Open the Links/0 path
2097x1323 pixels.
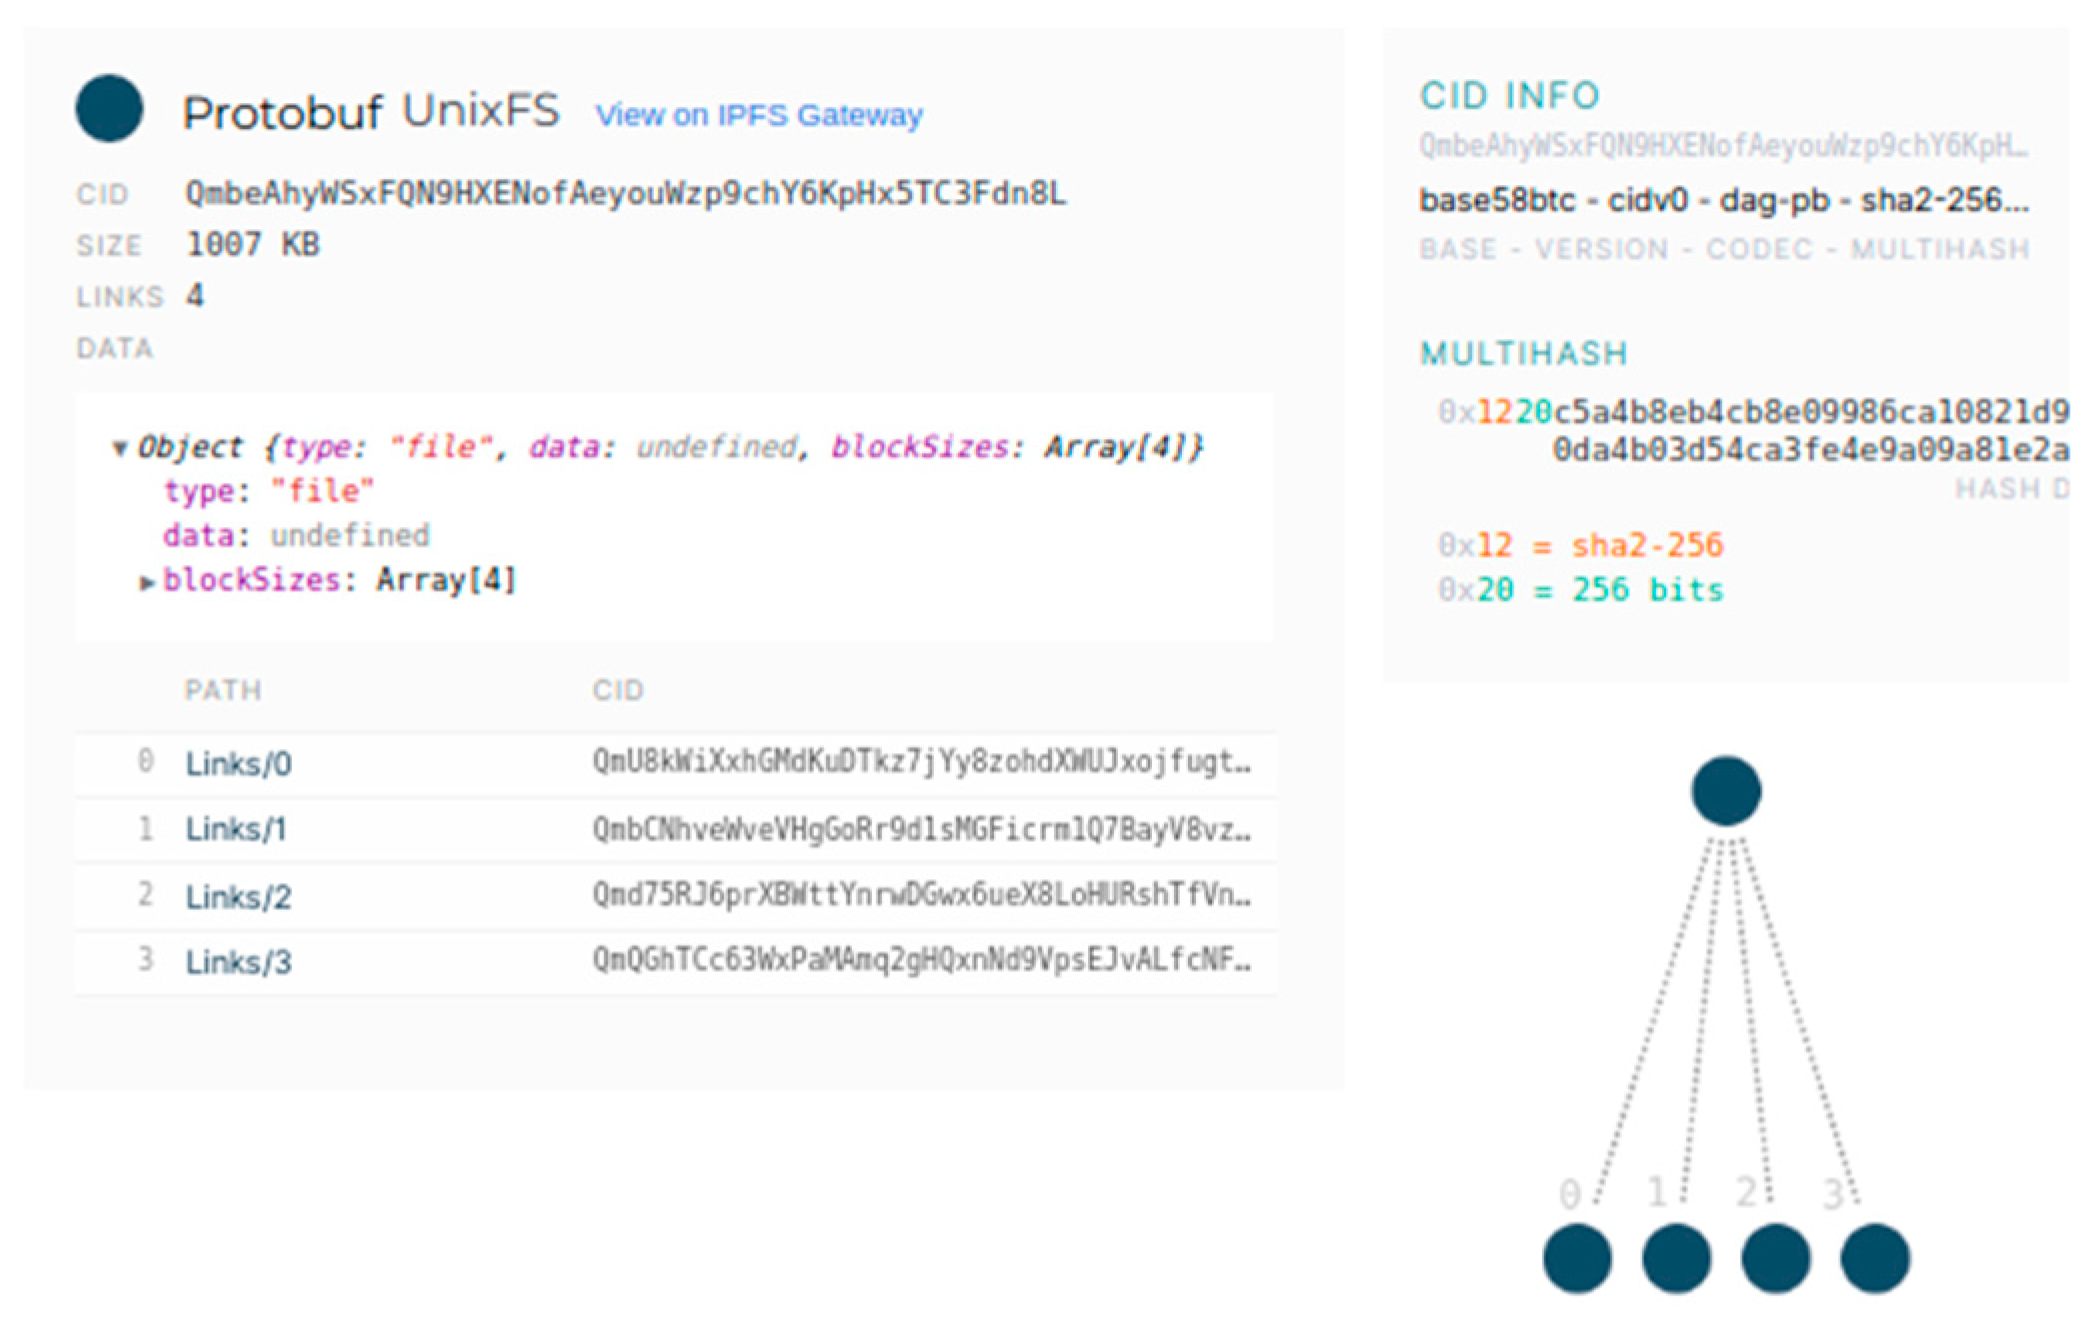coord(238,764)
